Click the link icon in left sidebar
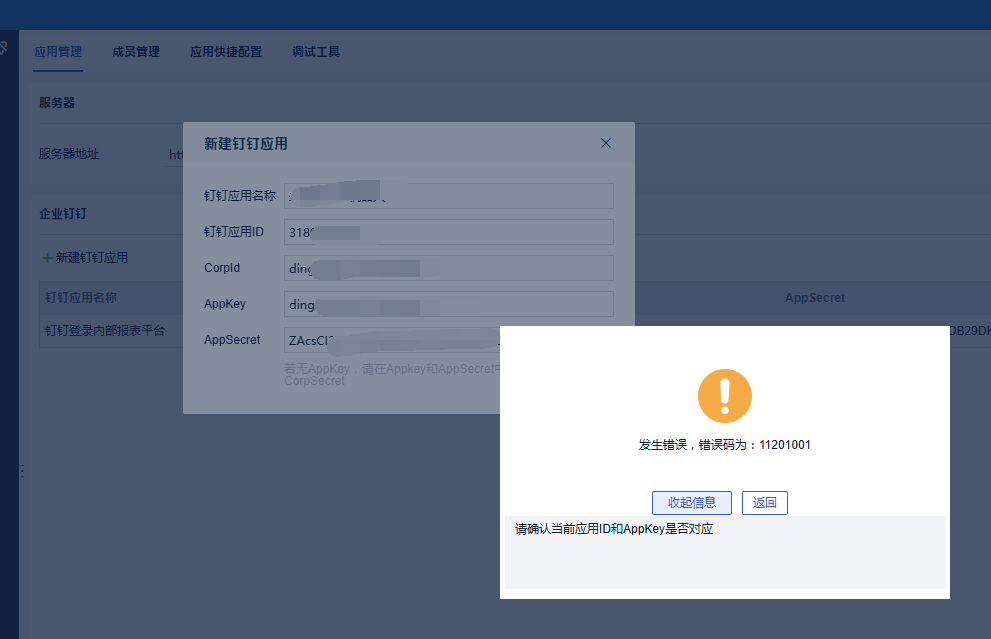 (x=3, y=48)
